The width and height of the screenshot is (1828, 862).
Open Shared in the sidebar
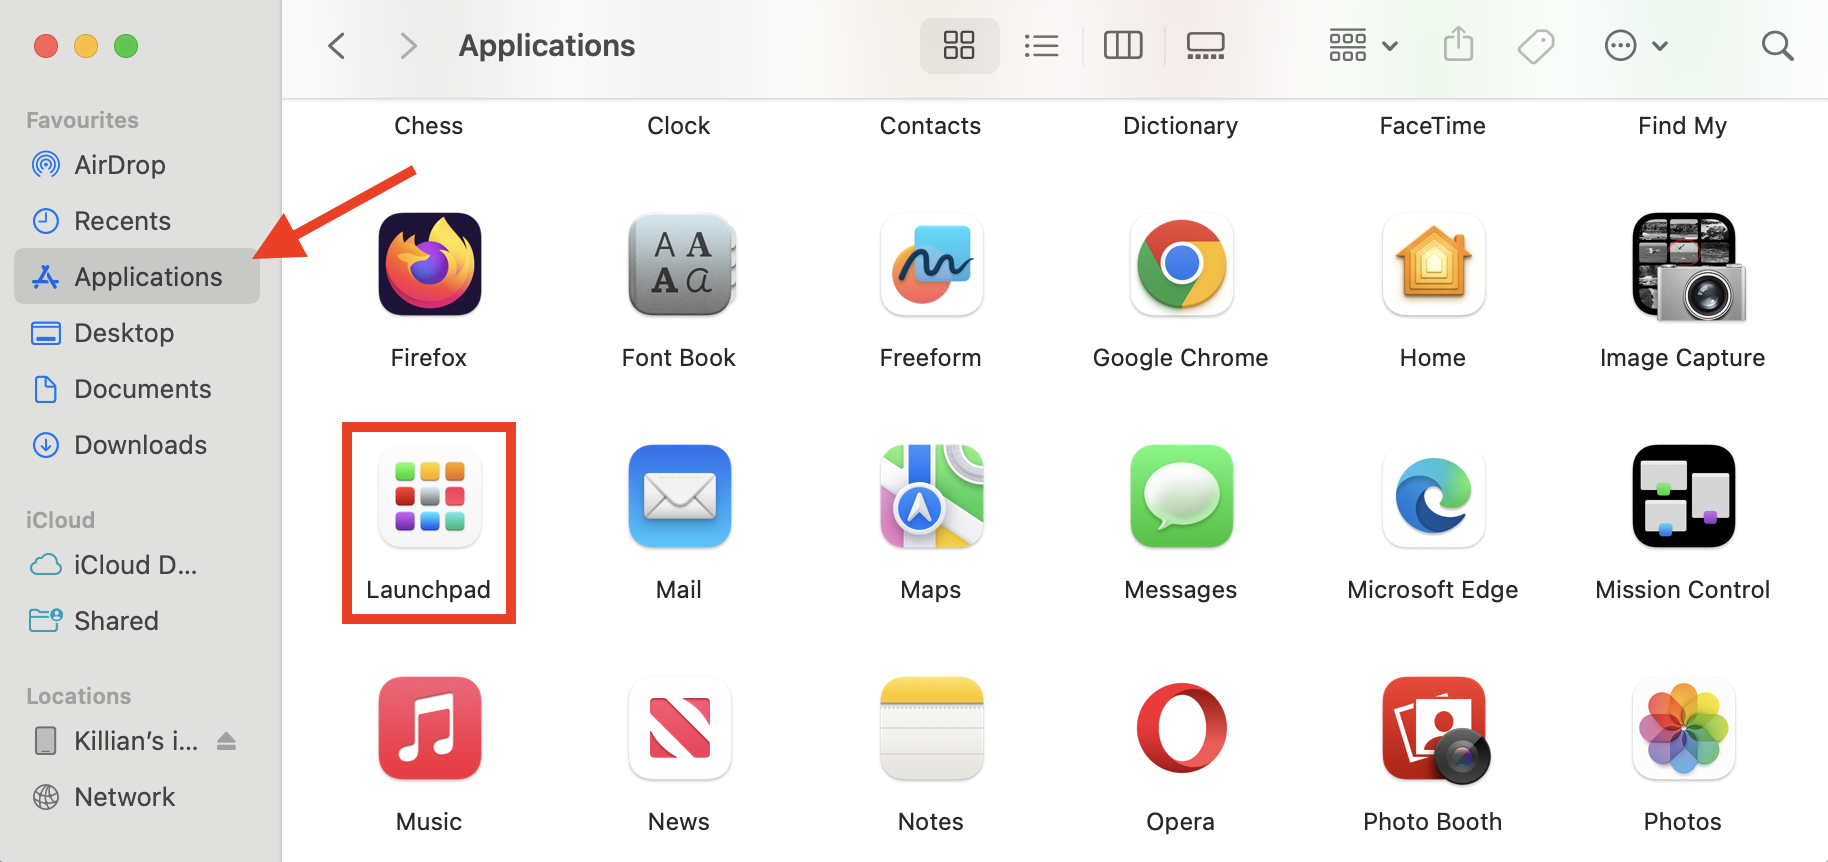pos(137,620)
